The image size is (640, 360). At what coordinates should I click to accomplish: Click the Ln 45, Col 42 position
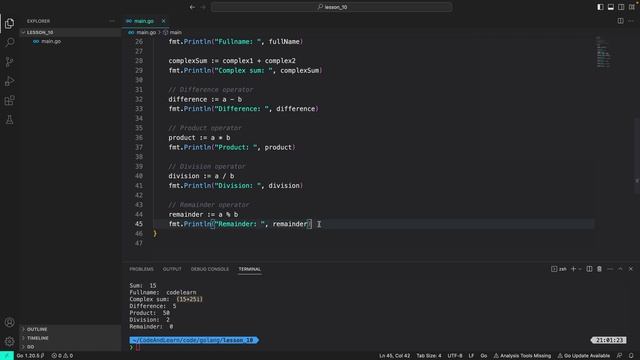coord(394,356)
